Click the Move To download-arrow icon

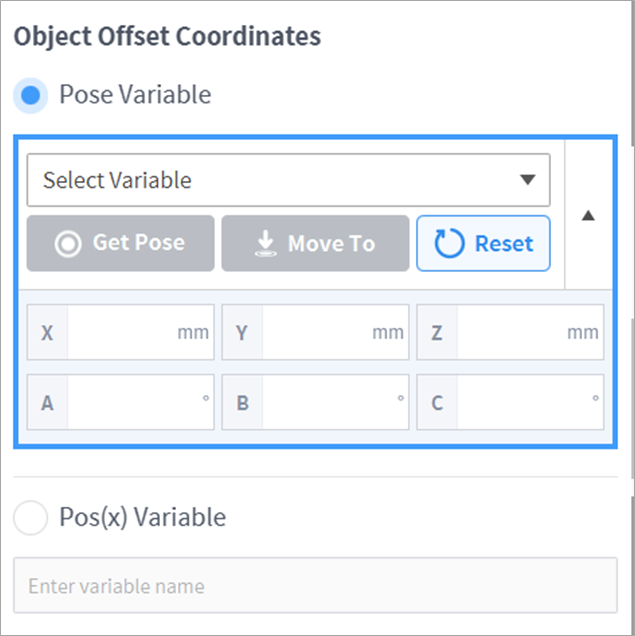click(264, 244)
